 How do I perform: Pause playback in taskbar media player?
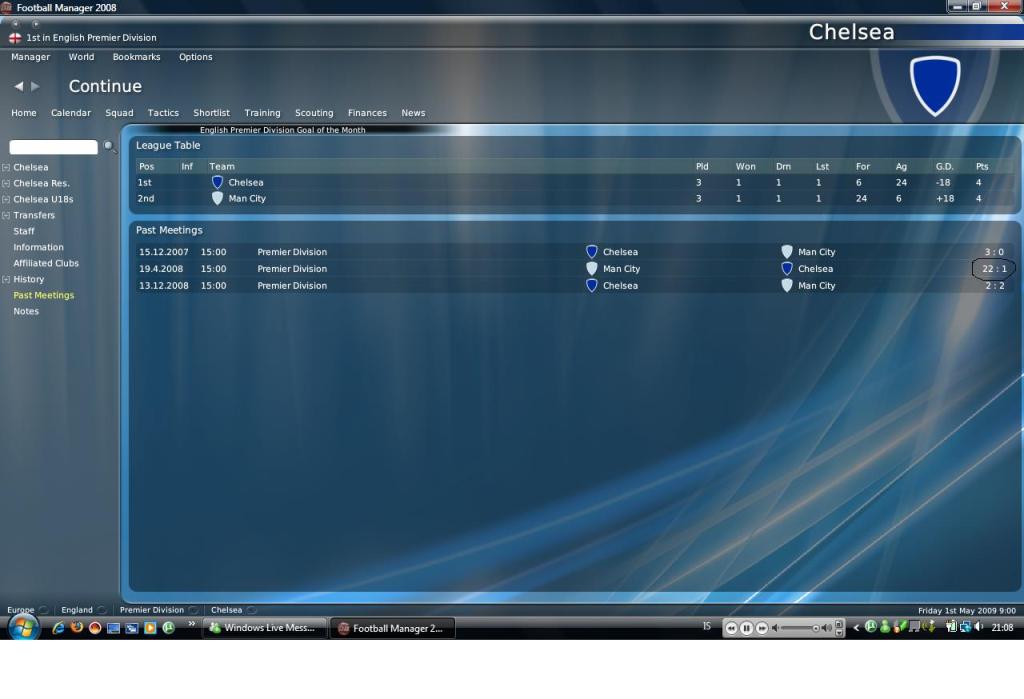tap(746, 628)
